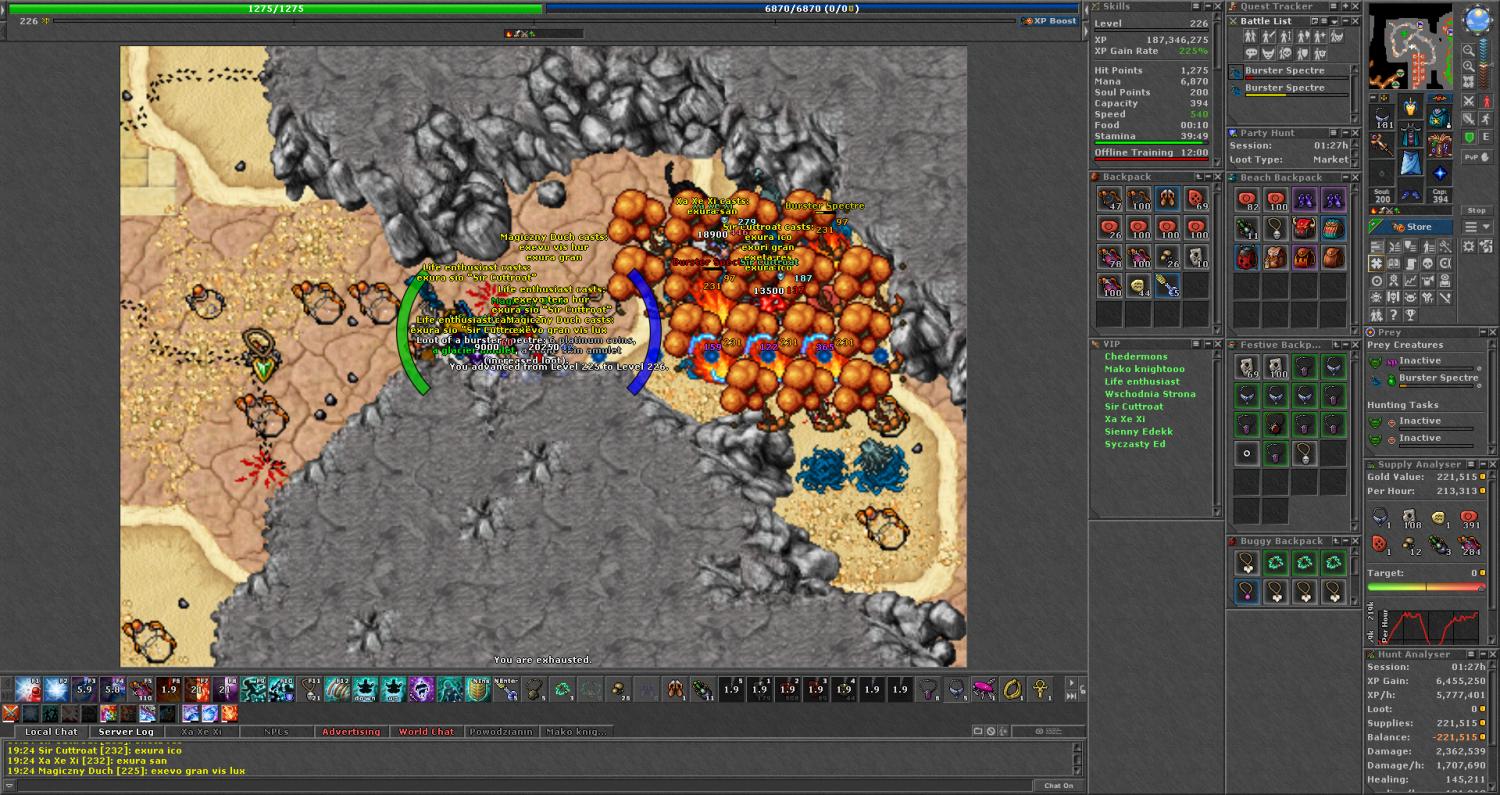Click the minimap compass rose
Image resolution: width=1500 pixels, height=795 pixels.
(1477, 19)
